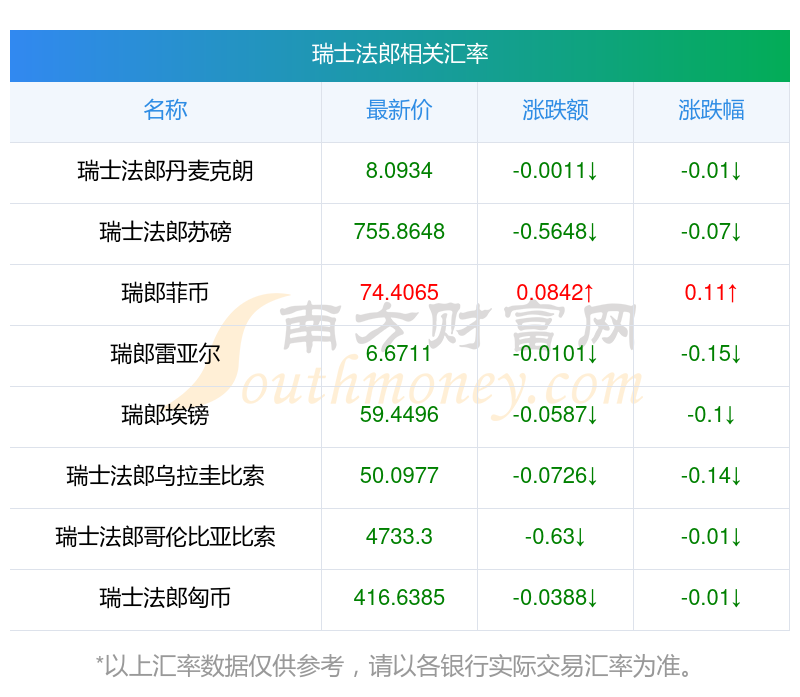800x697 pixels.
Task: Open the 瑞士法郎丹麦克朗 row name
Action: click(x=165, y=171)
